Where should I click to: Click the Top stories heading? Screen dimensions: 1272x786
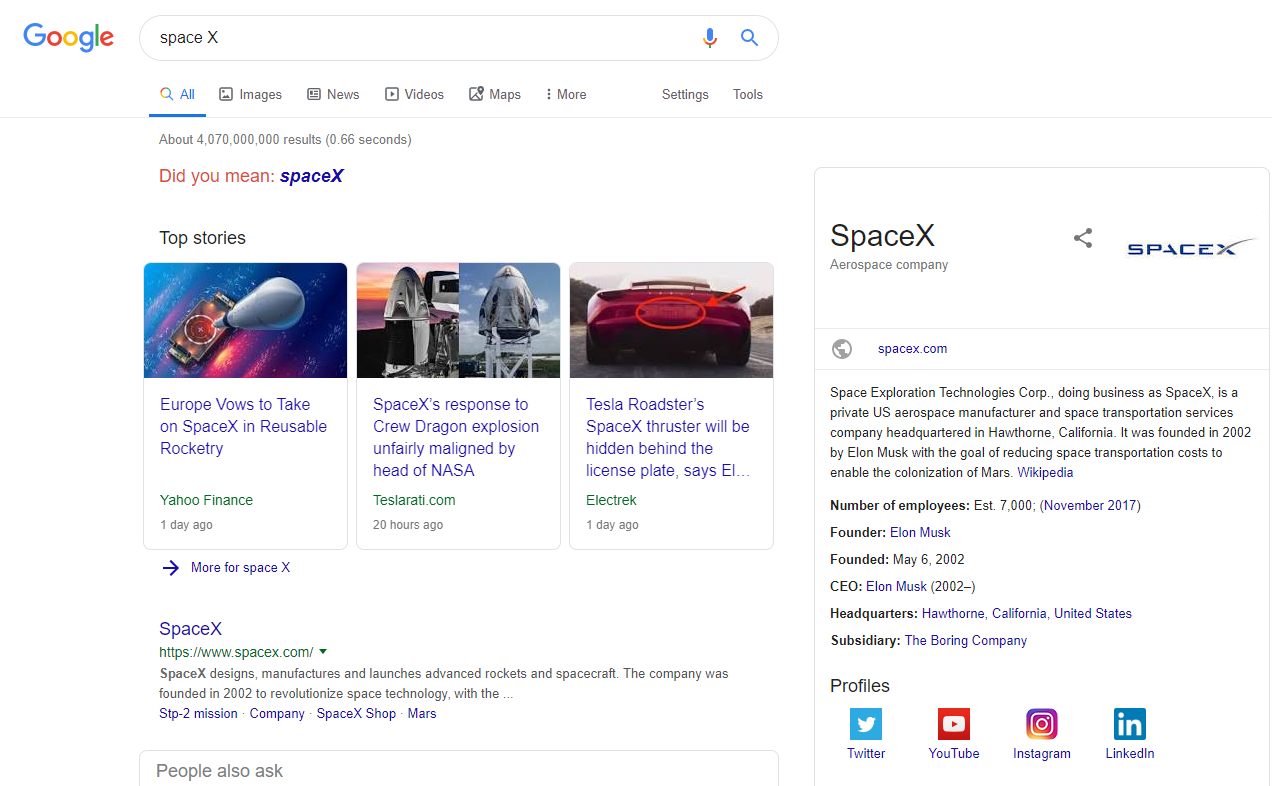pos(202,238)
